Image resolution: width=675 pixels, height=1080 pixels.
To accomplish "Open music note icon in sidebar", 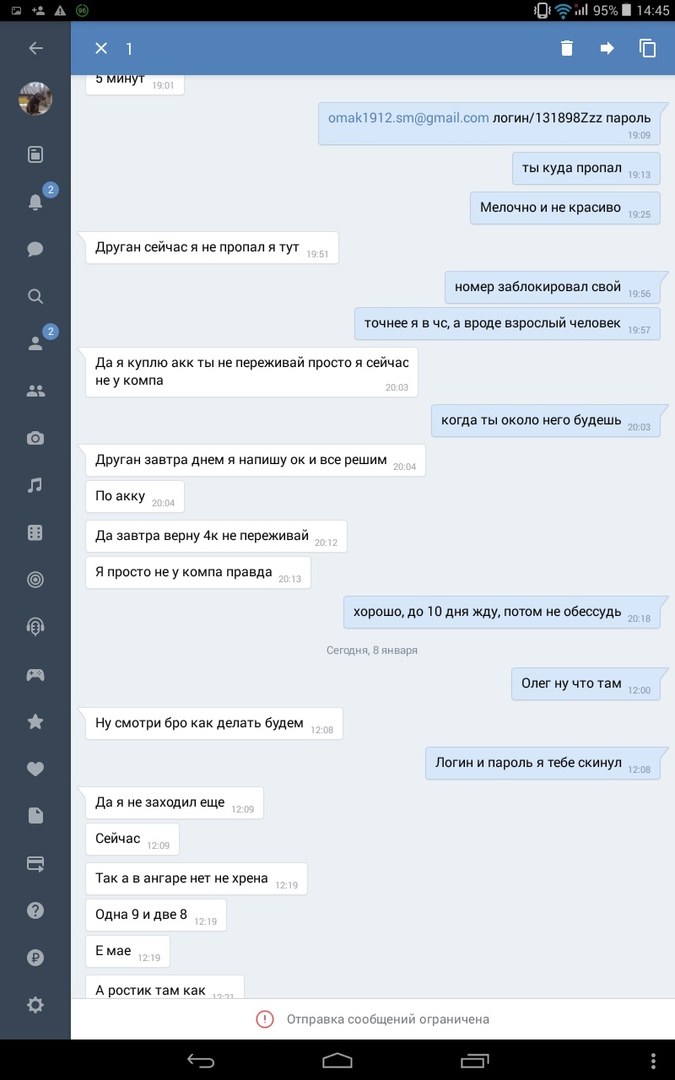I will [35, 485].
